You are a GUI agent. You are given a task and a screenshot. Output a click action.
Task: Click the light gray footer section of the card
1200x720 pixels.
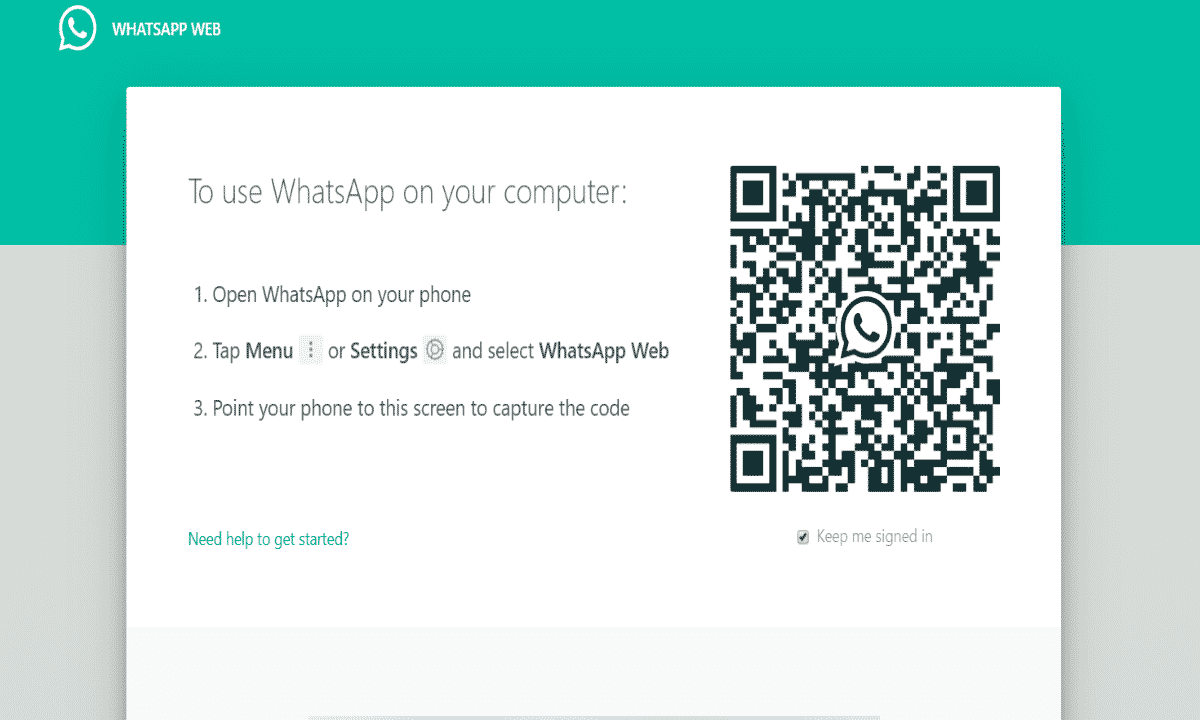pos(593,673)
